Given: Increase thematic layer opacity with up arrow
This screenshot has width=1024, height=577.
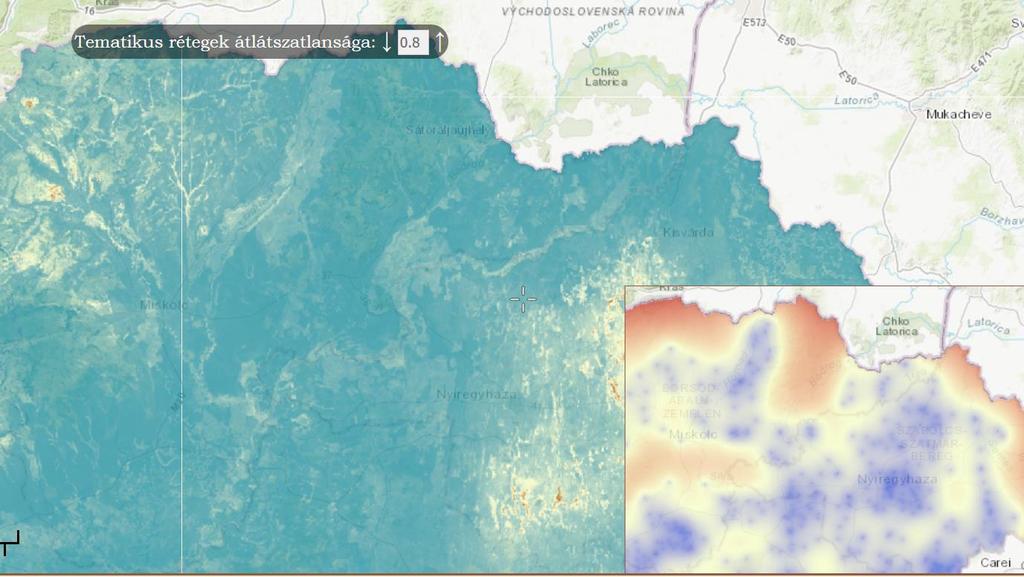Looking at the screenshot, I should point(440,42).
